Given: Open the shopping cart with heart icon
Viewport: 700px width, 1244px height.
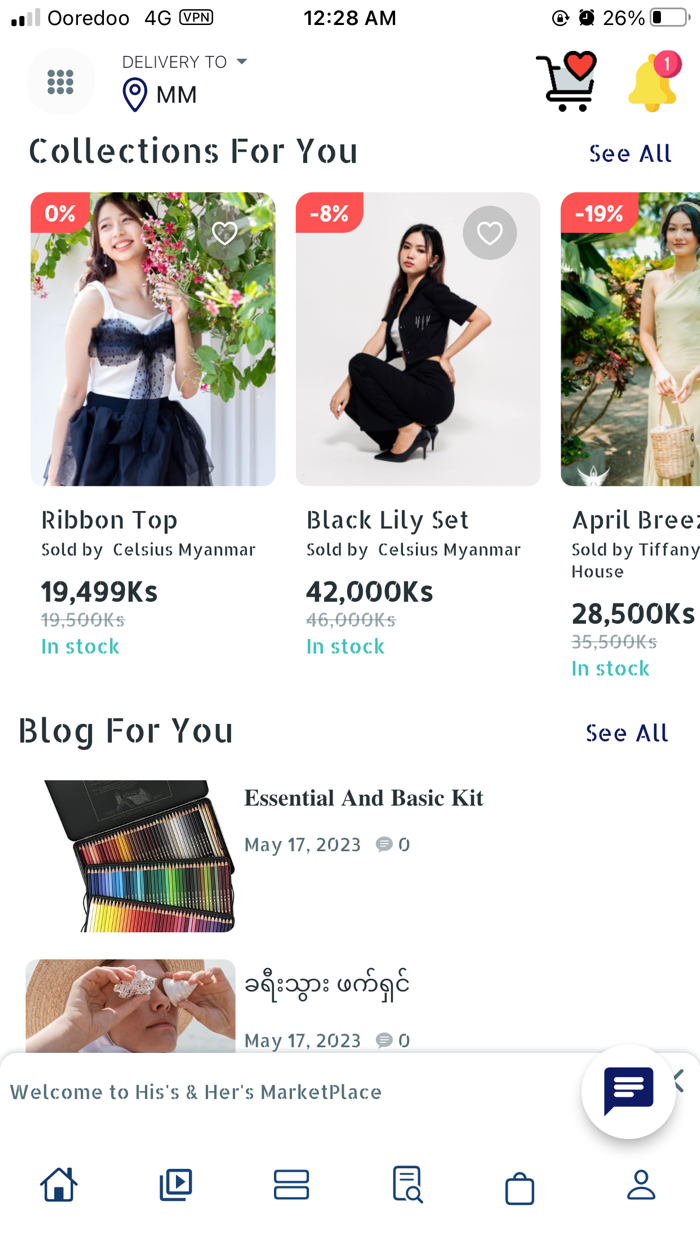Looking at the screenshot, I should tap(567, 79).
